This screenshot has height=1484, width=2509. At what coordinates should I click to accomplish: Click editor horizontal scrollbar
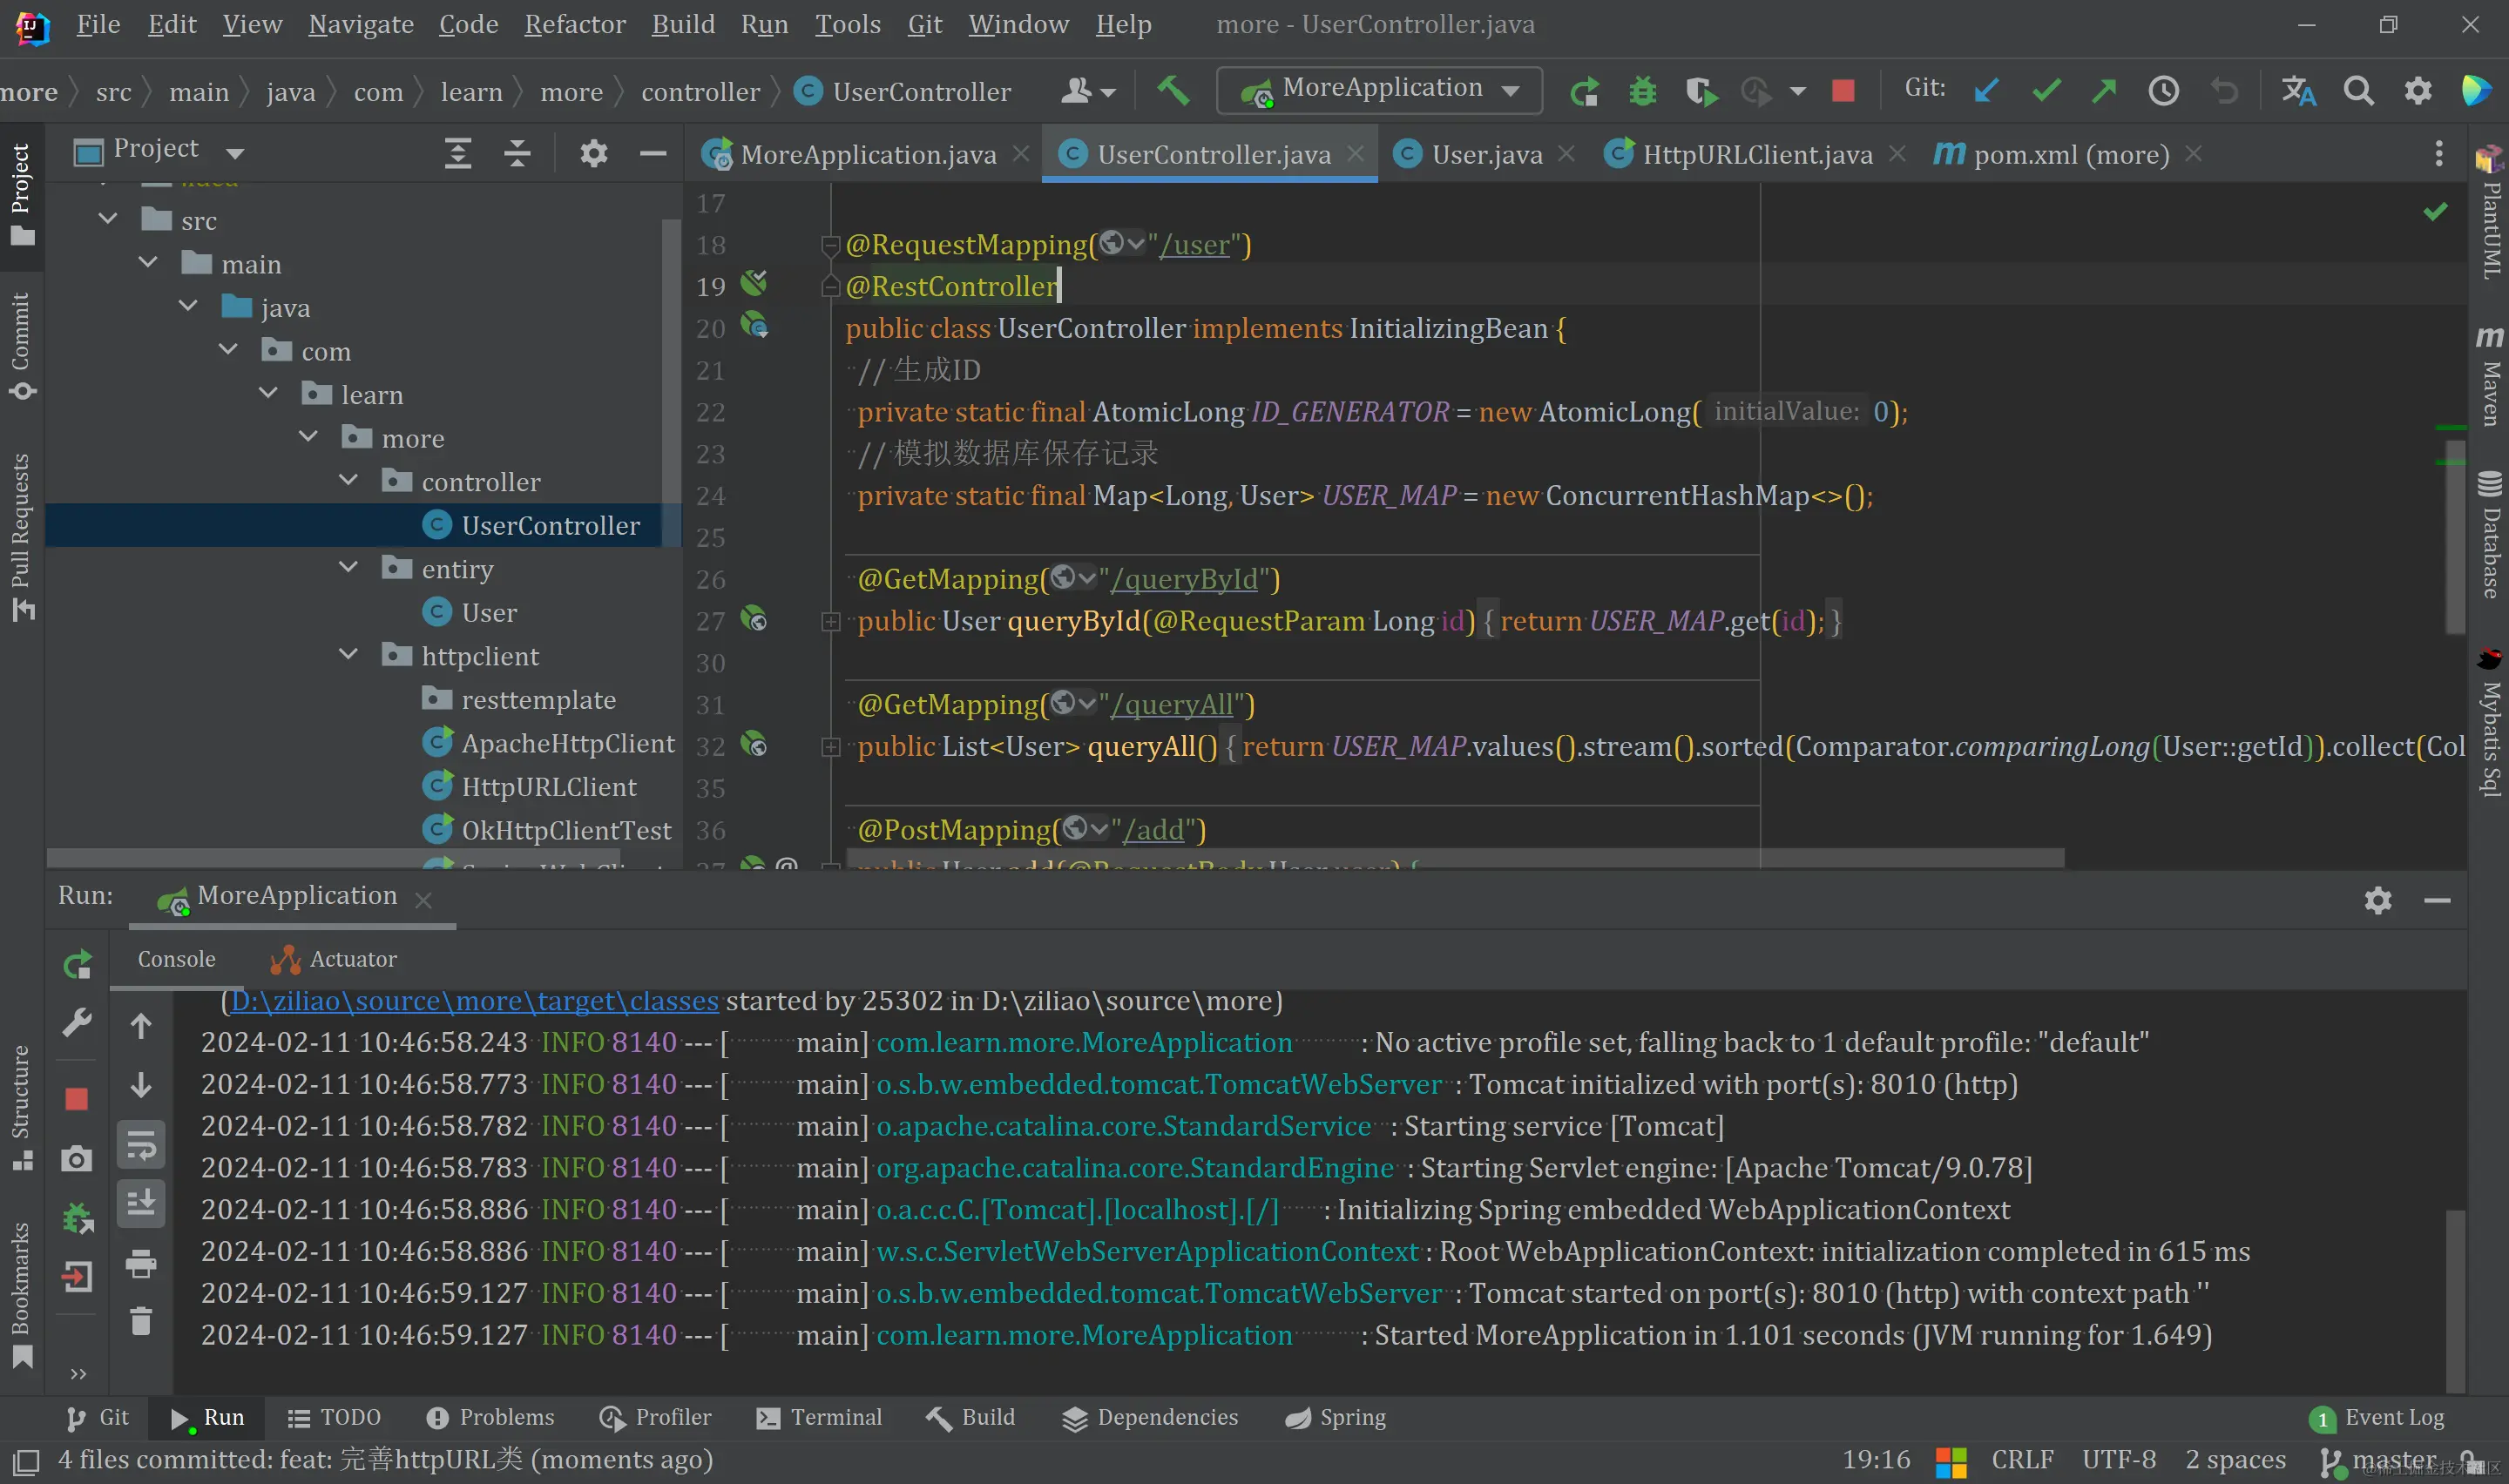coord(1455,857)
